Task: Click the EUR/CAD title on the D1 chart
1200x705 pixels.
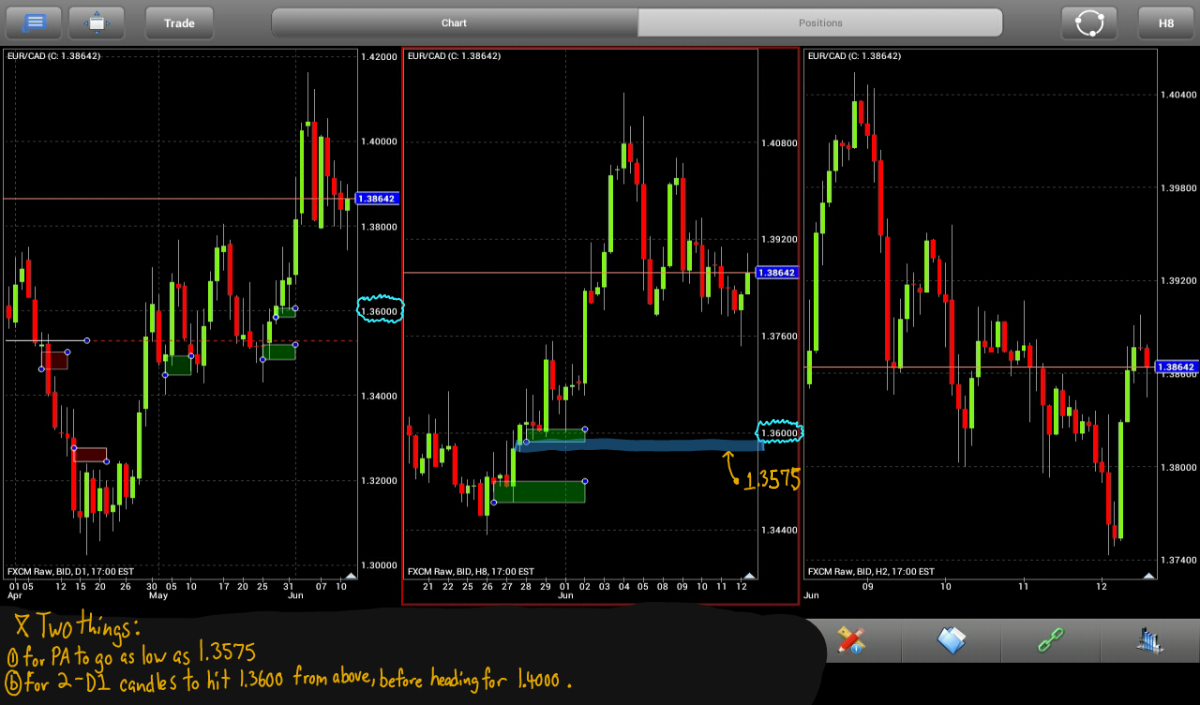Action: [x=53, y=56]
